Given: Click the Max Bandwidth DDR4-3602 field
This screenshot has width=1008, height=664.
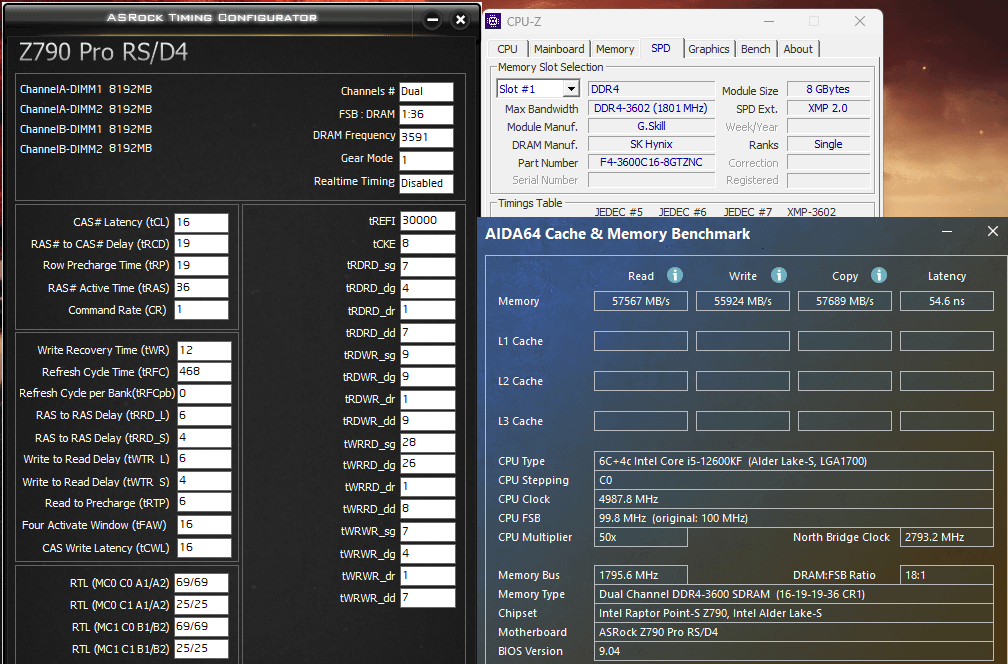Looking at the screenshot, I should click(x=651, y=109).
